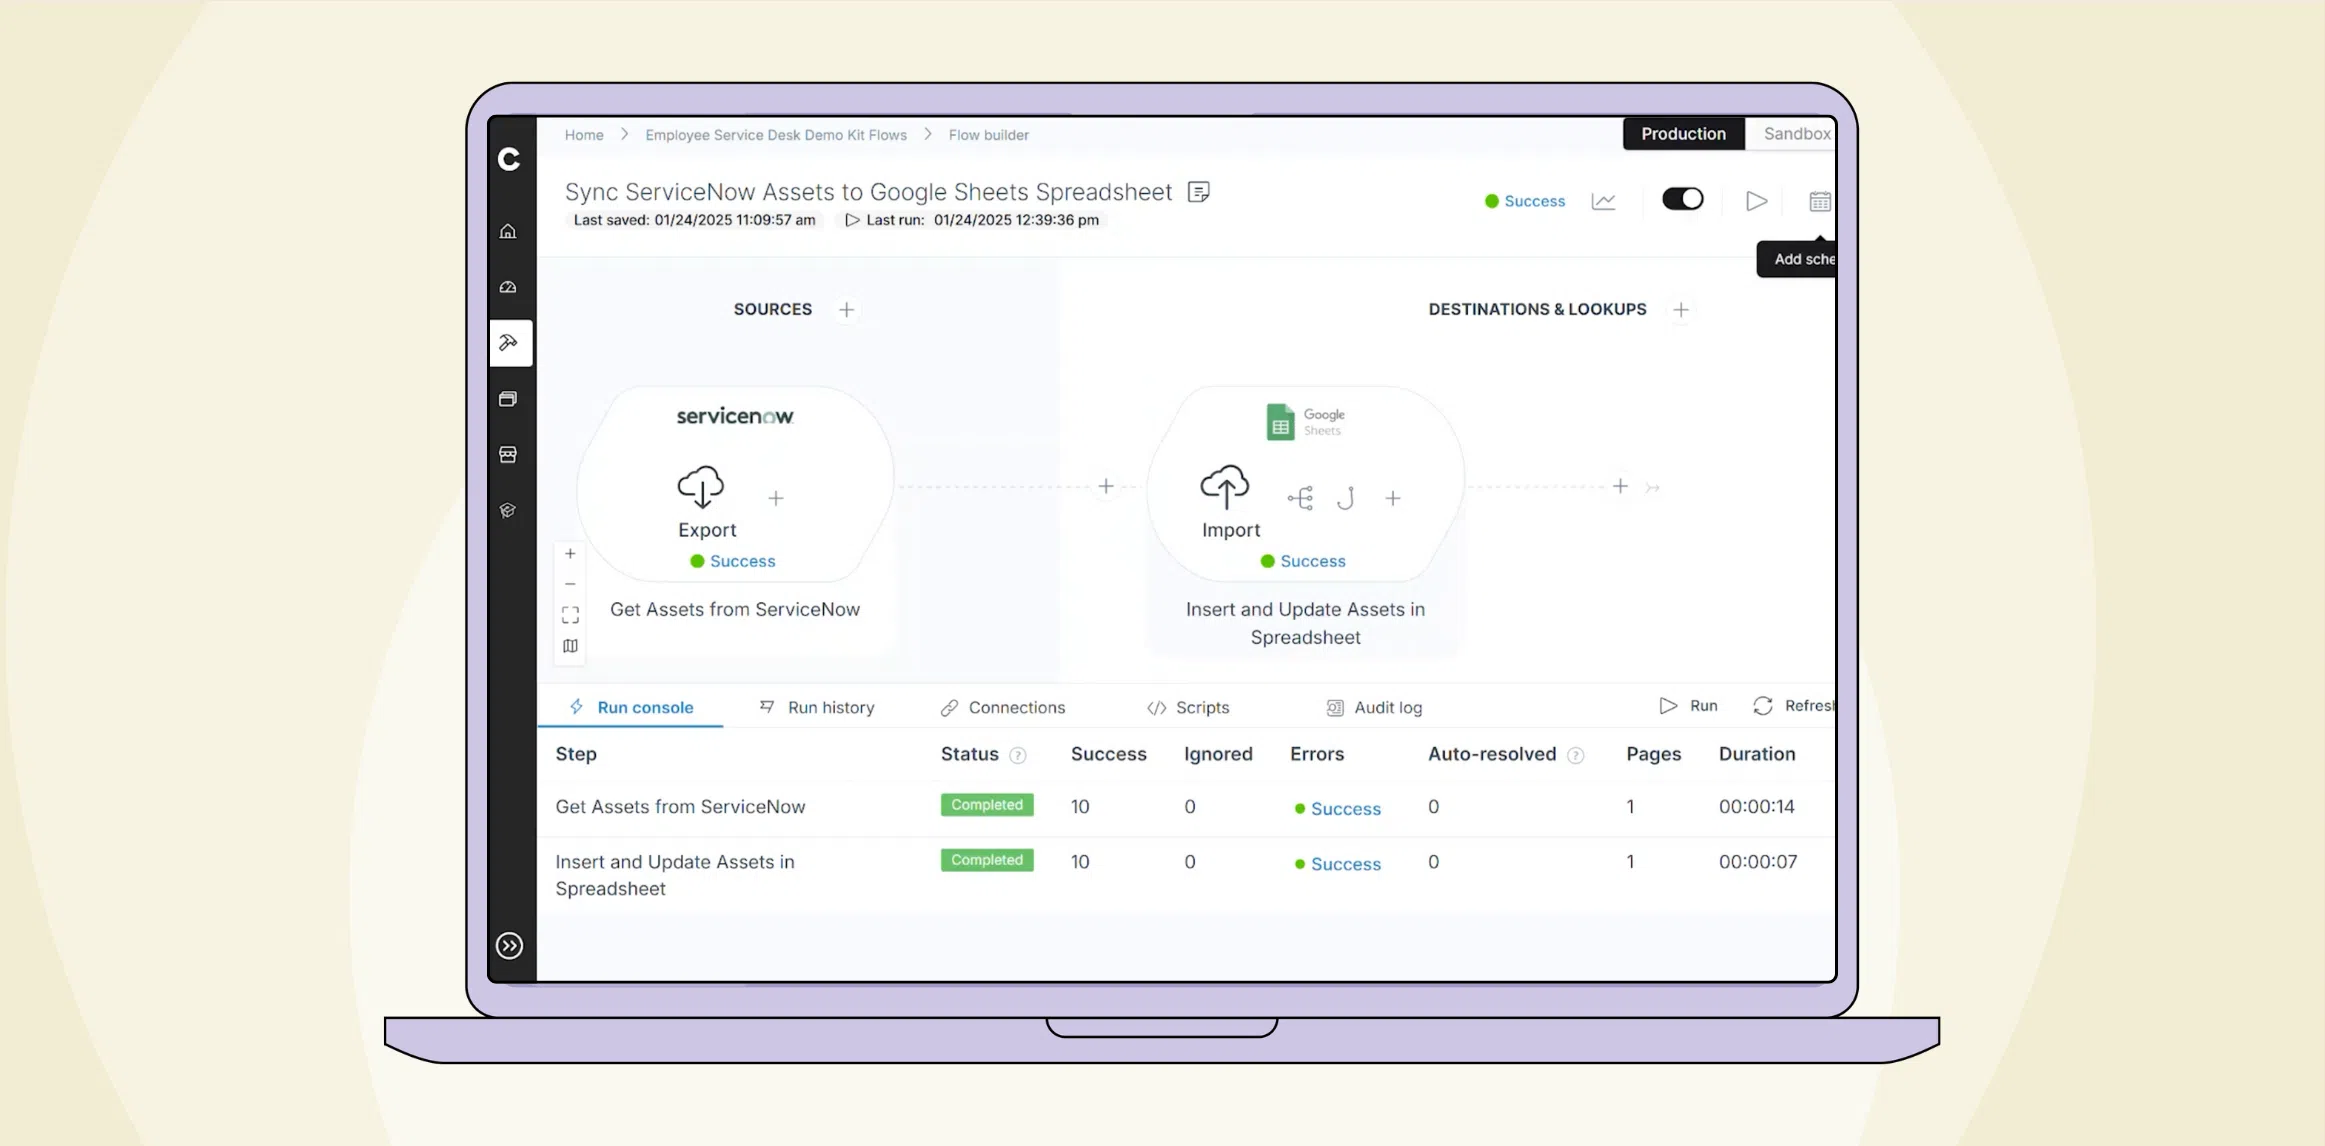The image size is (2325, 1146).
Task: Open the flow analytics line chart icon
Action: point(1604,201)
